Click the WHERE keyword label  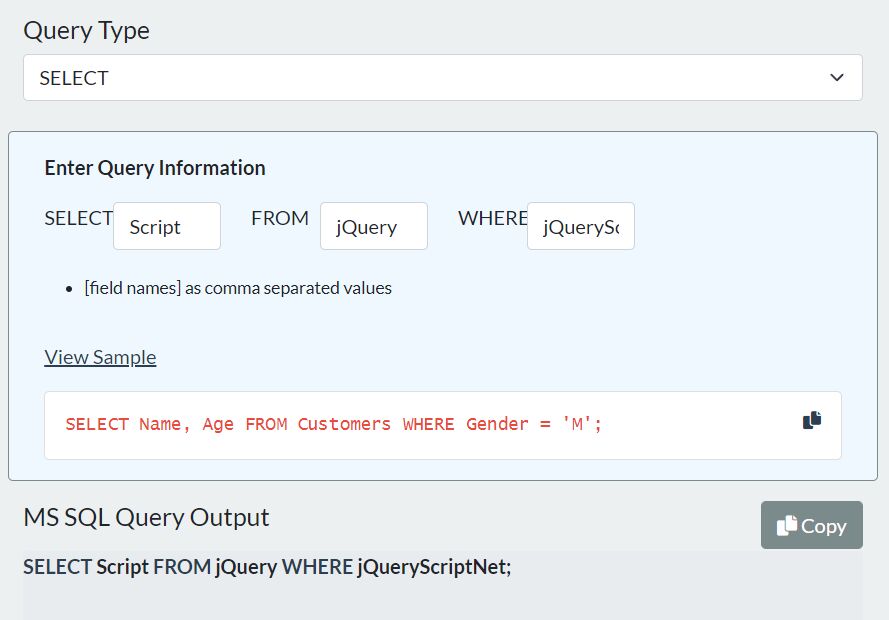pos(492,217)
